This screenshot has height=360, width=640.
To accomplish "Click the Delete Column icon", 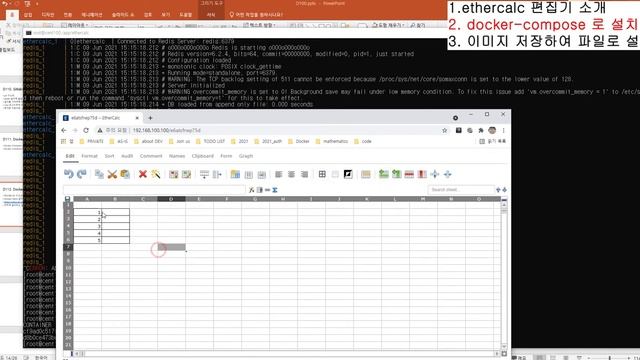I will click(x=422, y=174).
